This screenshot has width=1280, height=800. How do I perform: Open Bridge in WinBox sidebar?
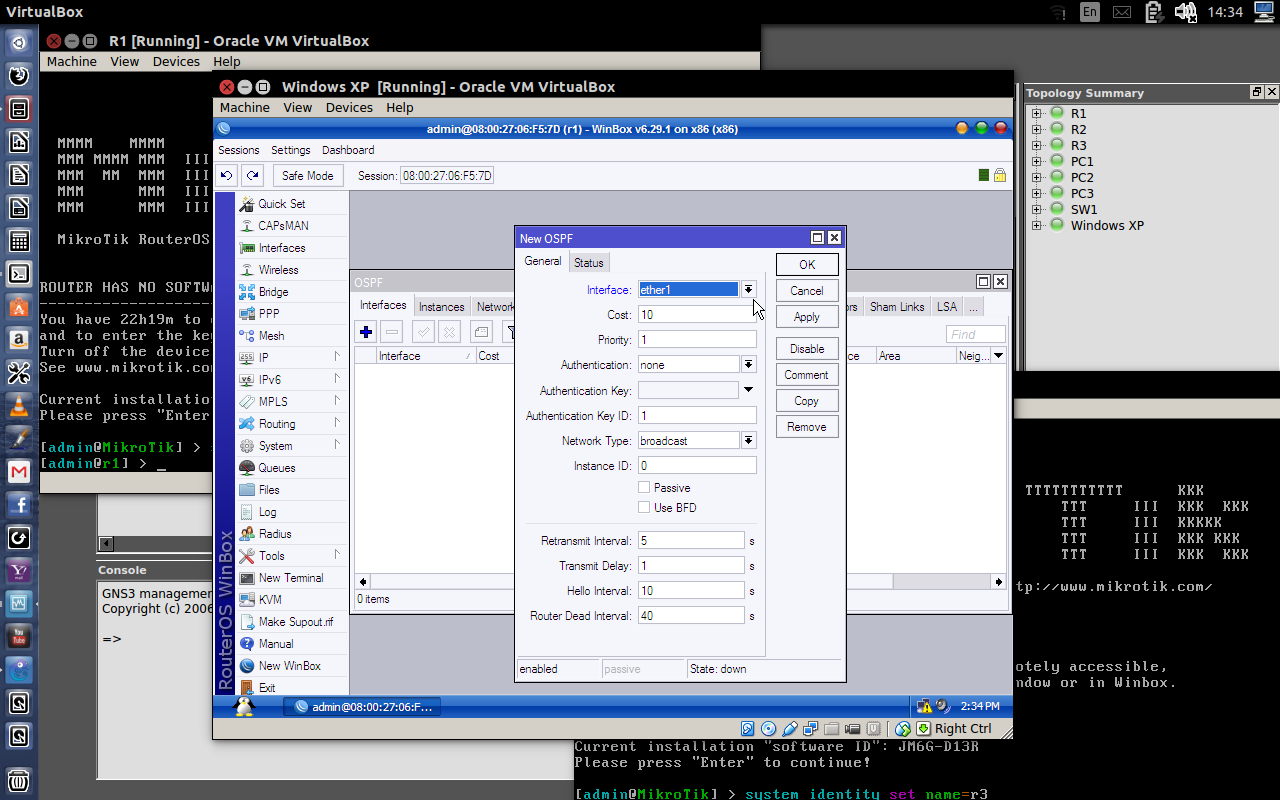click(273, 292)
